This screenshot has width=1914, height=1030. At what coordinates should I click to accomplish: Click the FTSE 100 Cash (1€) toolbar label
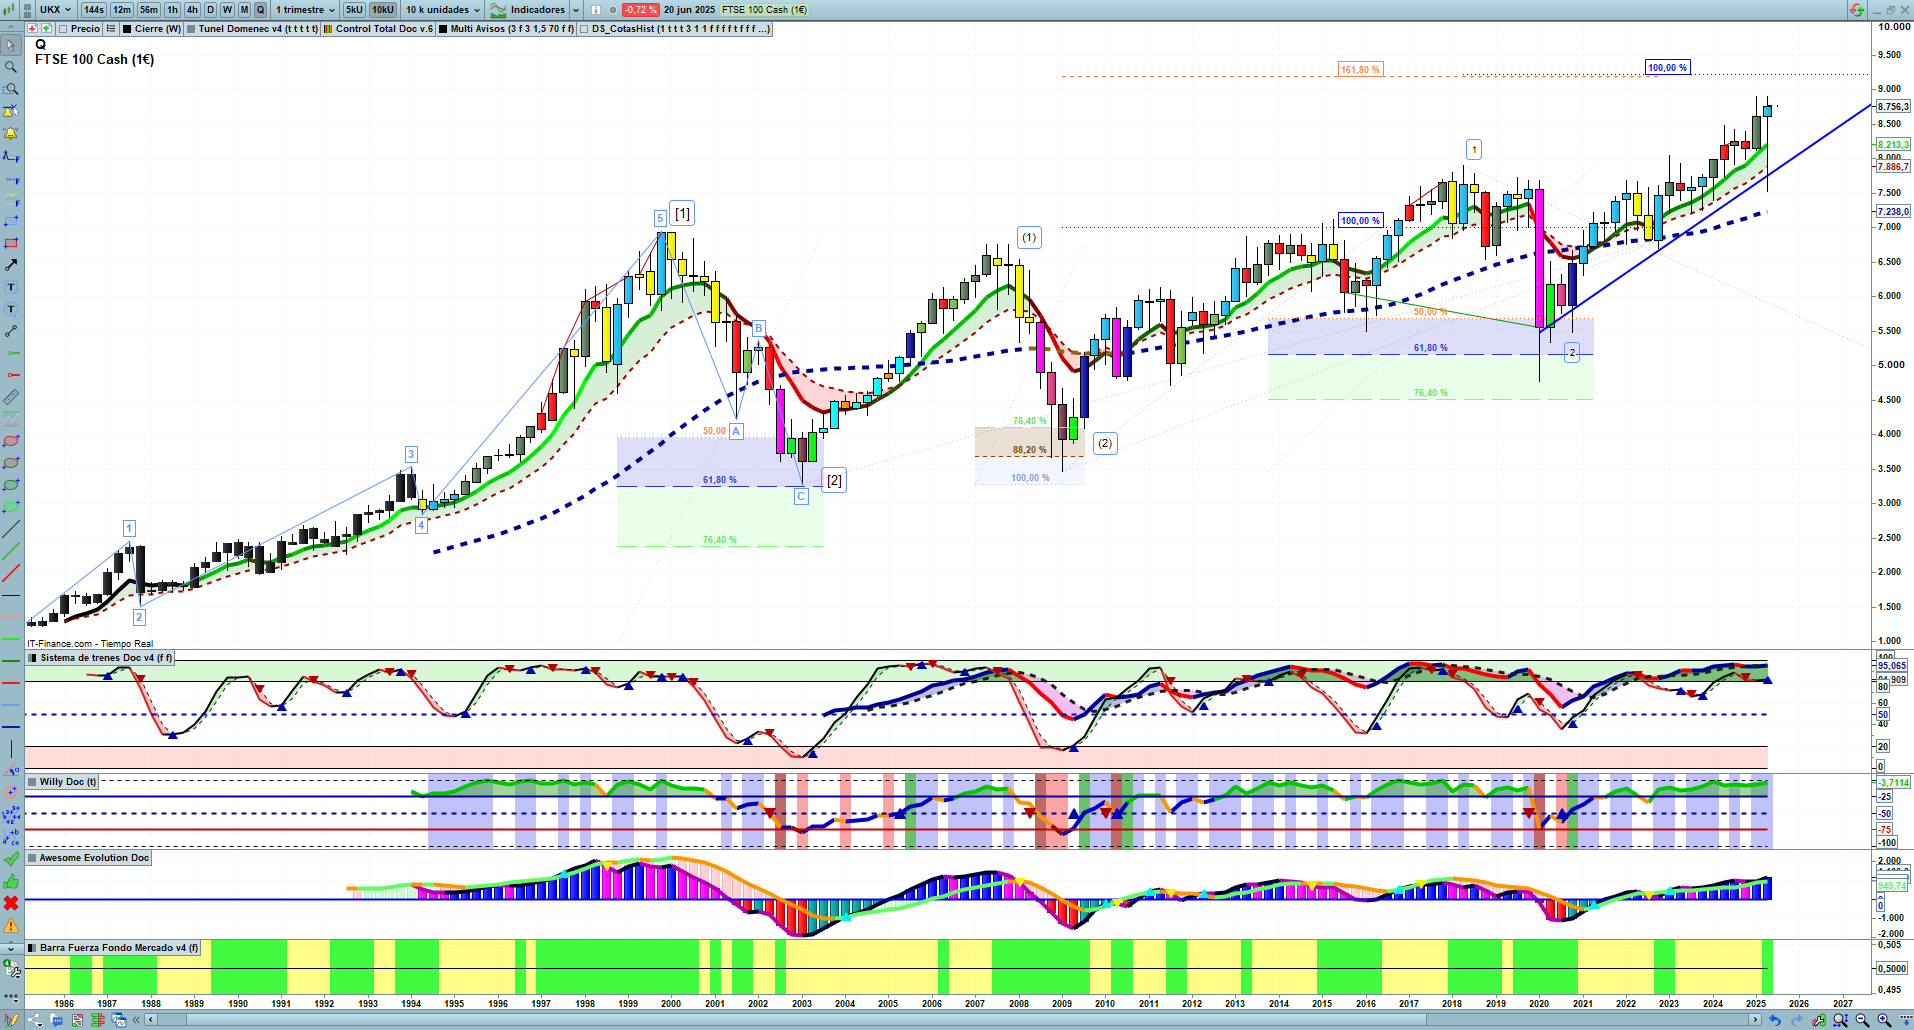[765, 10]
